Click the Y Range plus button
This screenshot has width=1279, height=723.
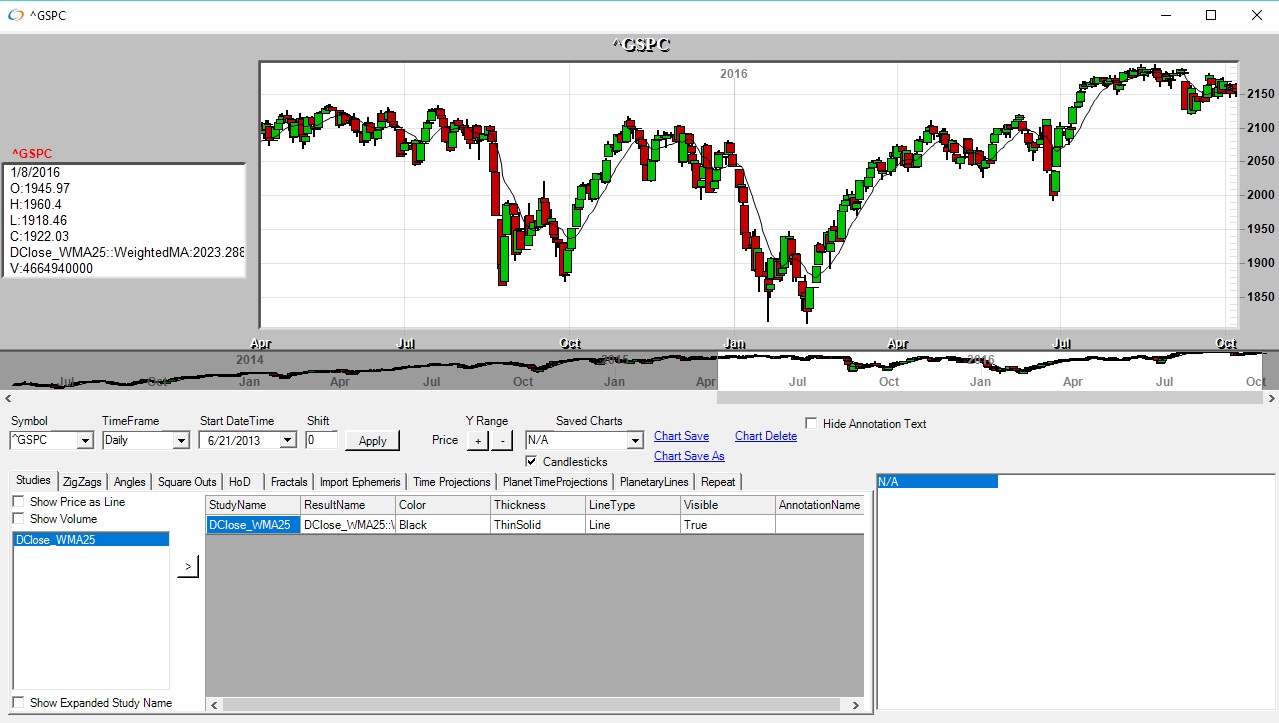[x=477, y=441]
